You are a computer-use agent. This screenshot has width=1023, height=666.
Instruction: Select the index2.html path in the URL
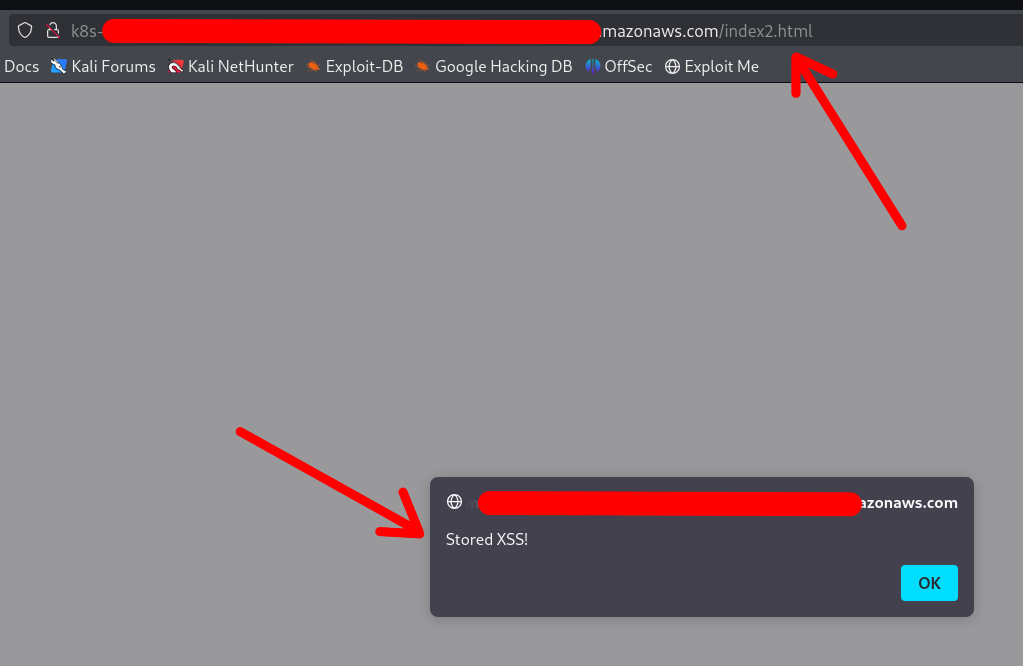coord(766,30)
